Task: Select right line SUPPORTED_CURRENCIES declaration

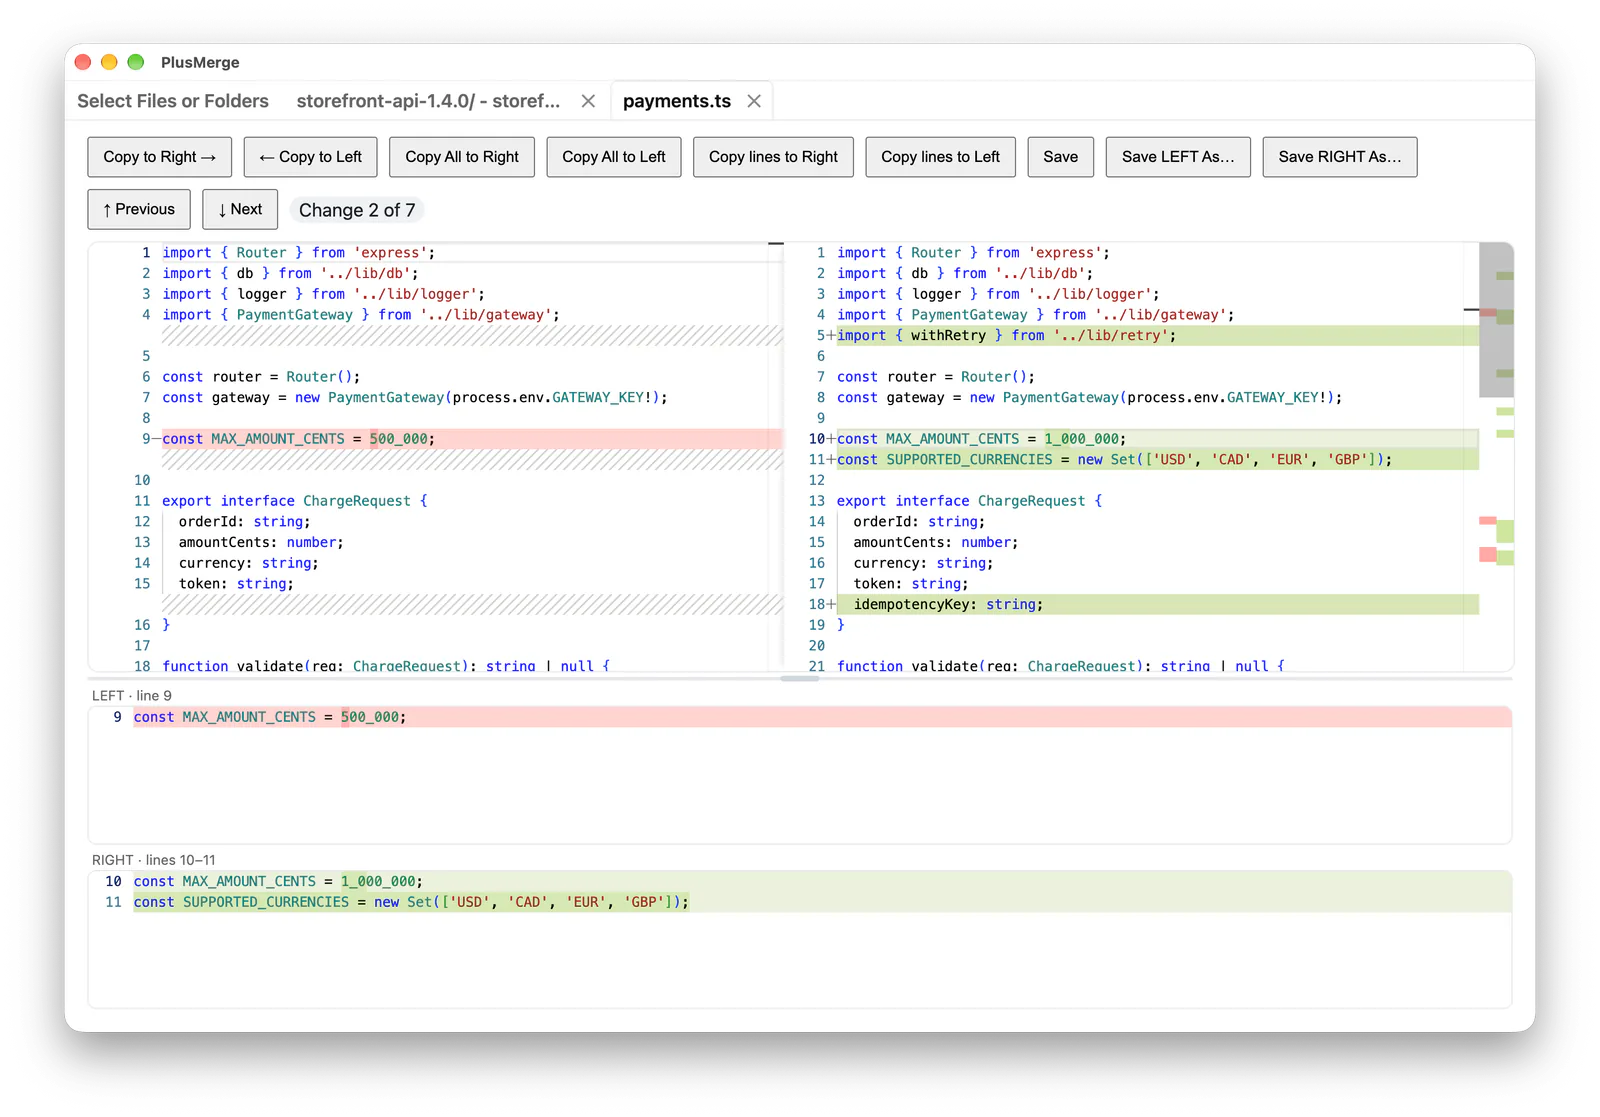Action: [1157, 460]
